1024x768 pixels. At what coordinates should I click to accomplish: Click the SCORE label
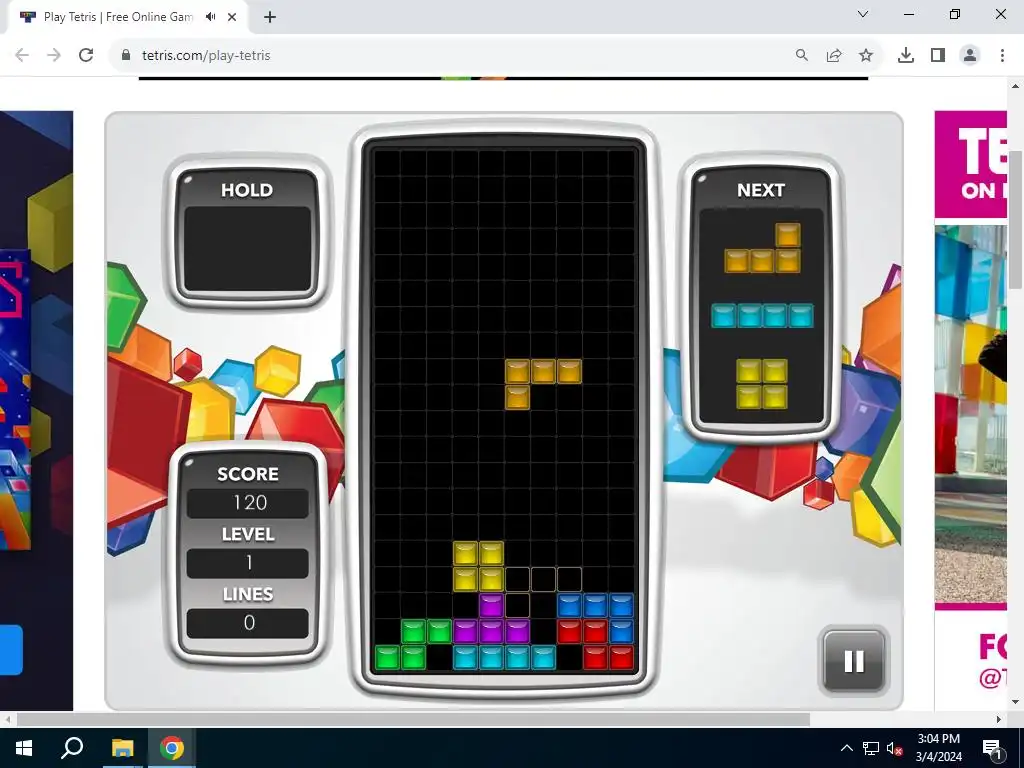(x=248, y=474)
